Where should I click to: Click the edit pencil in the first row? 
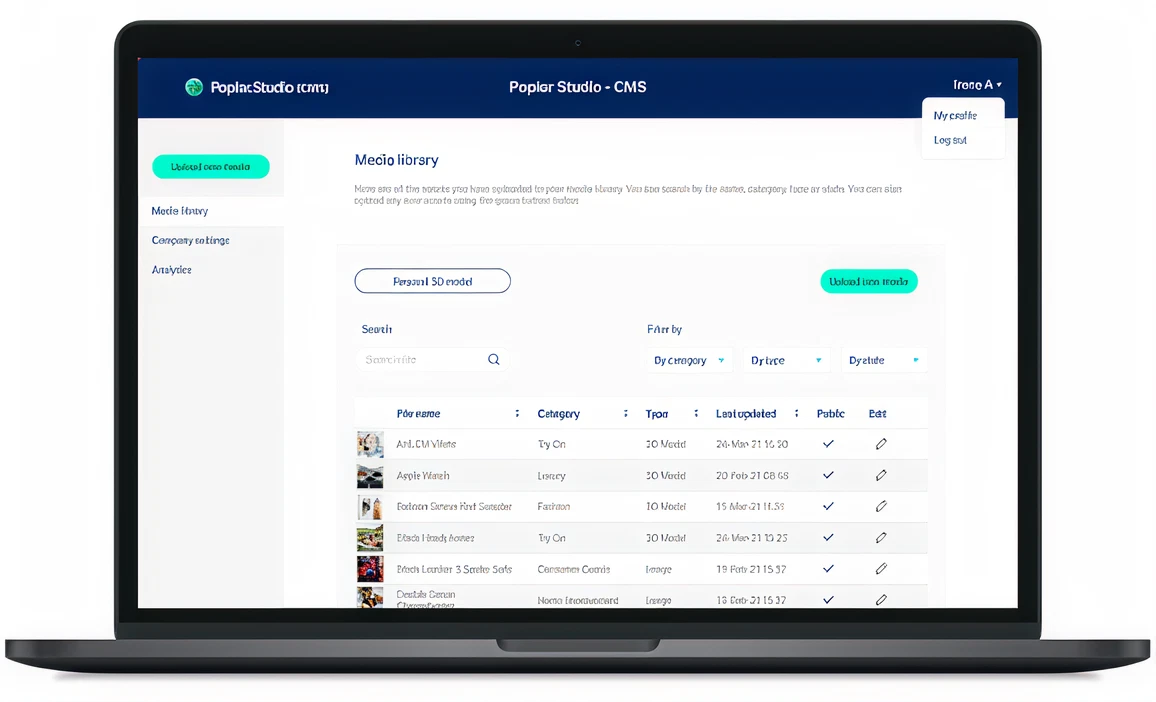tap(881, 444)
